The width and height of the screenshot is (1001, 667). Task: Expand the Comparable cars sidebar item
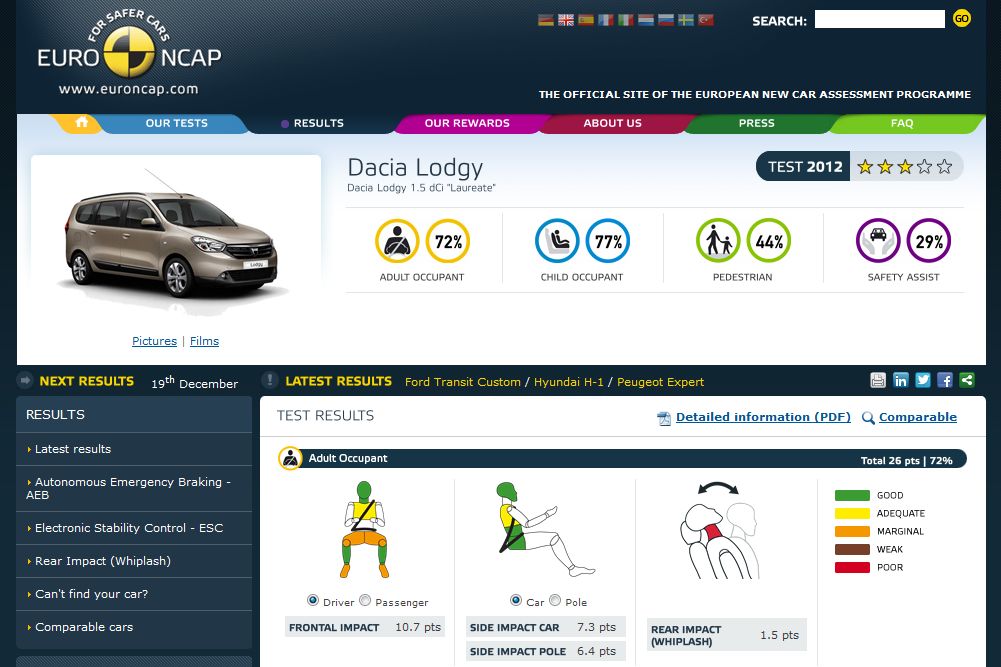[x=84, y=627]
